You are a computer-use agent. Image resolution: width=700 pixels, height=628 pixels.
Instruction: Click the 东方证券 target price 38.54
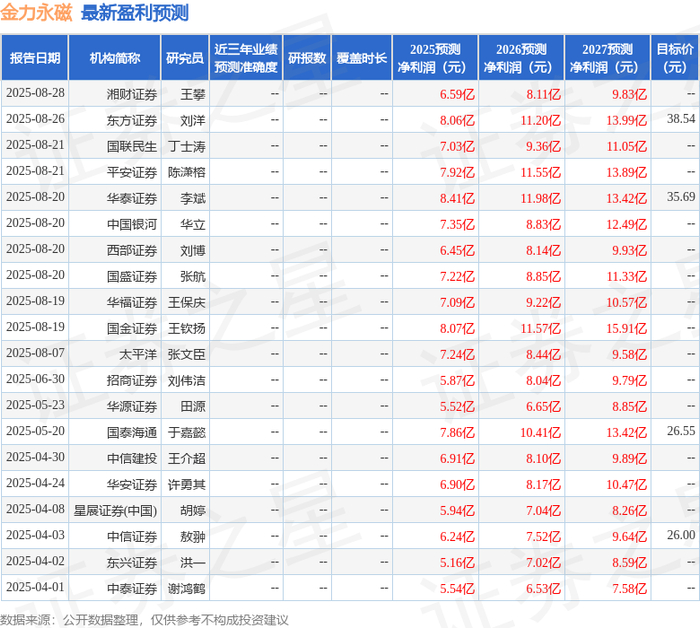[x=681, y=119]
